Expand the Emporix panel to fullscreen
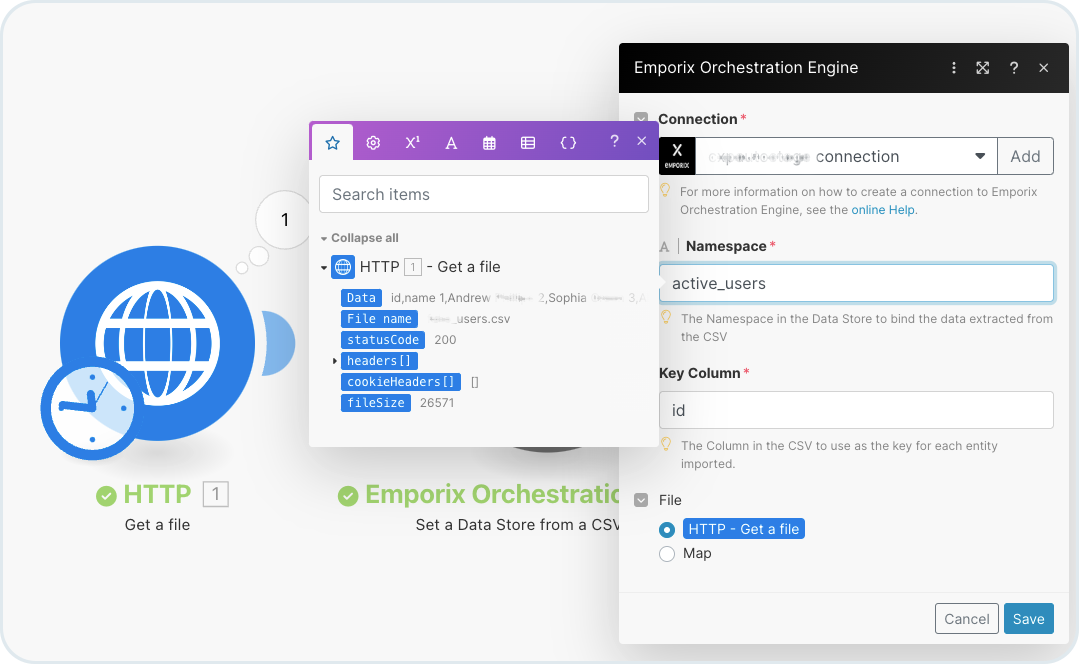The width and height of the screenshot is (1079, 664). tap(983, 68)
